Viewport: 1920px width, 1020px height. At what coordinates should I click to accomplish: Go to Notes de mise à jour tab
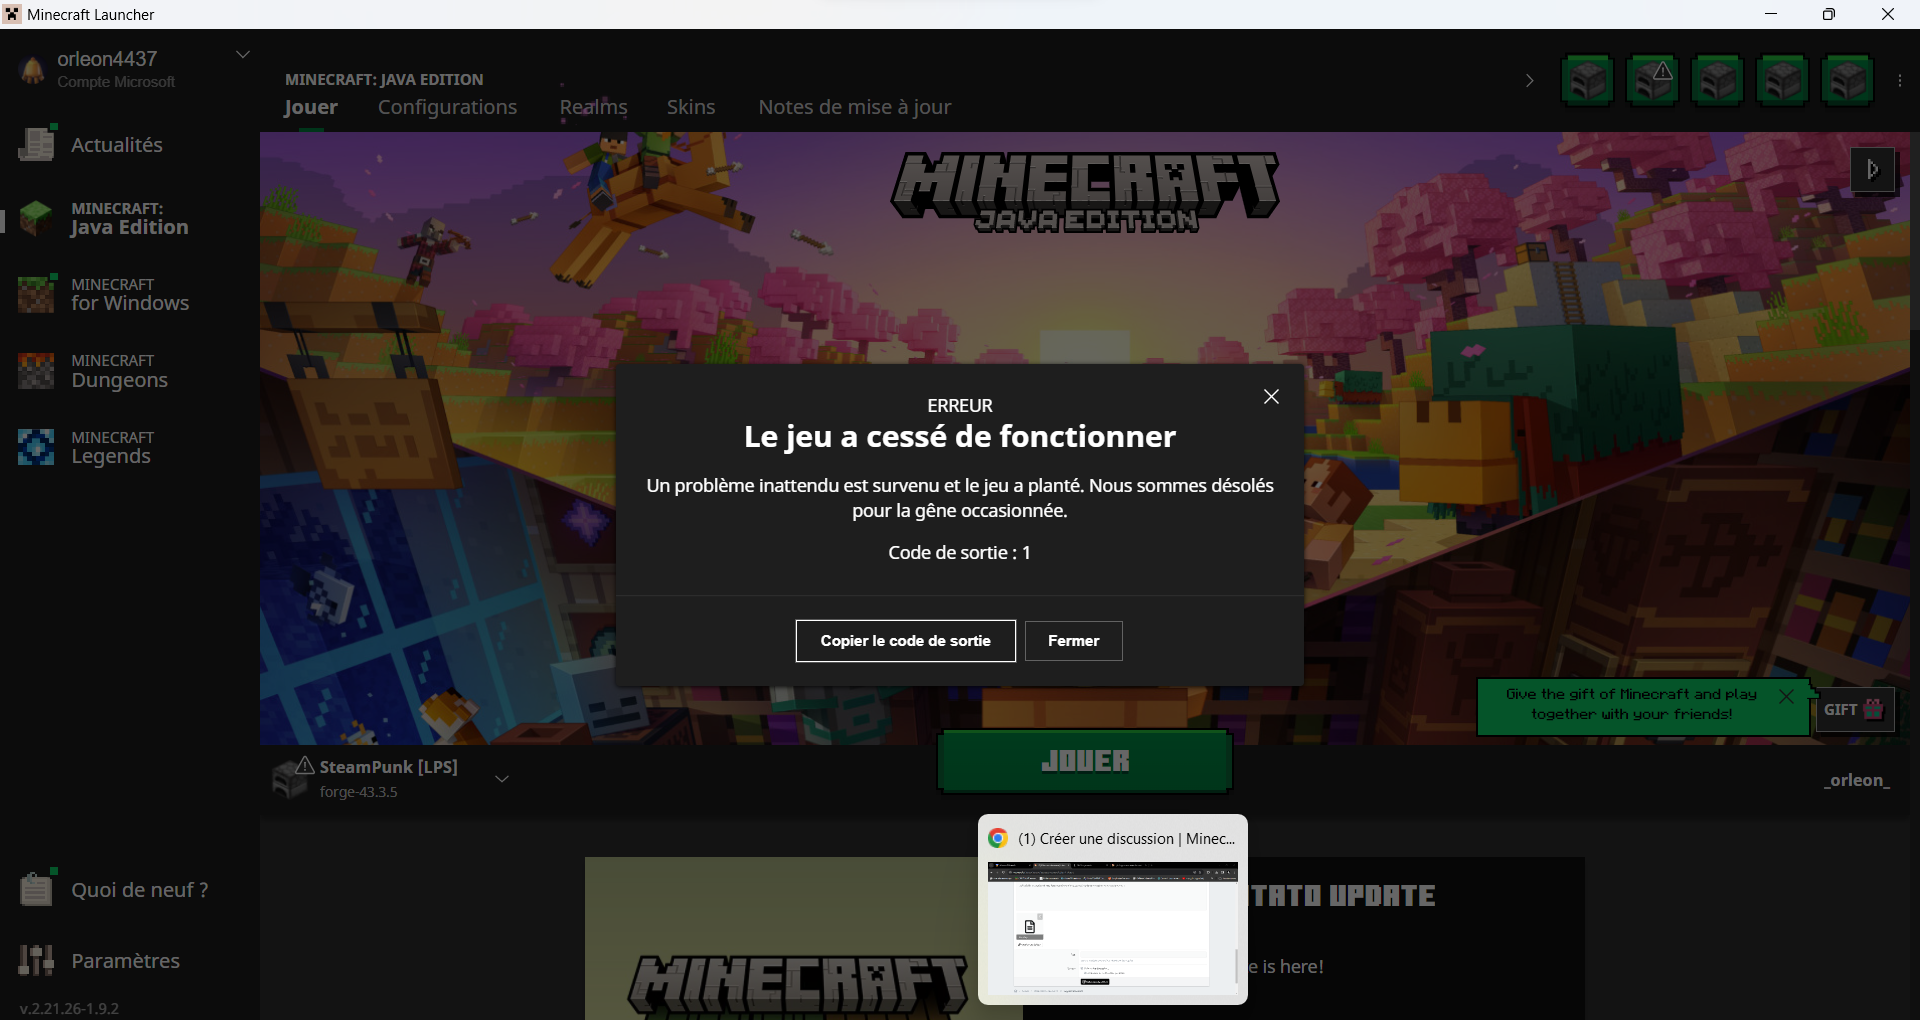point(855,107)
